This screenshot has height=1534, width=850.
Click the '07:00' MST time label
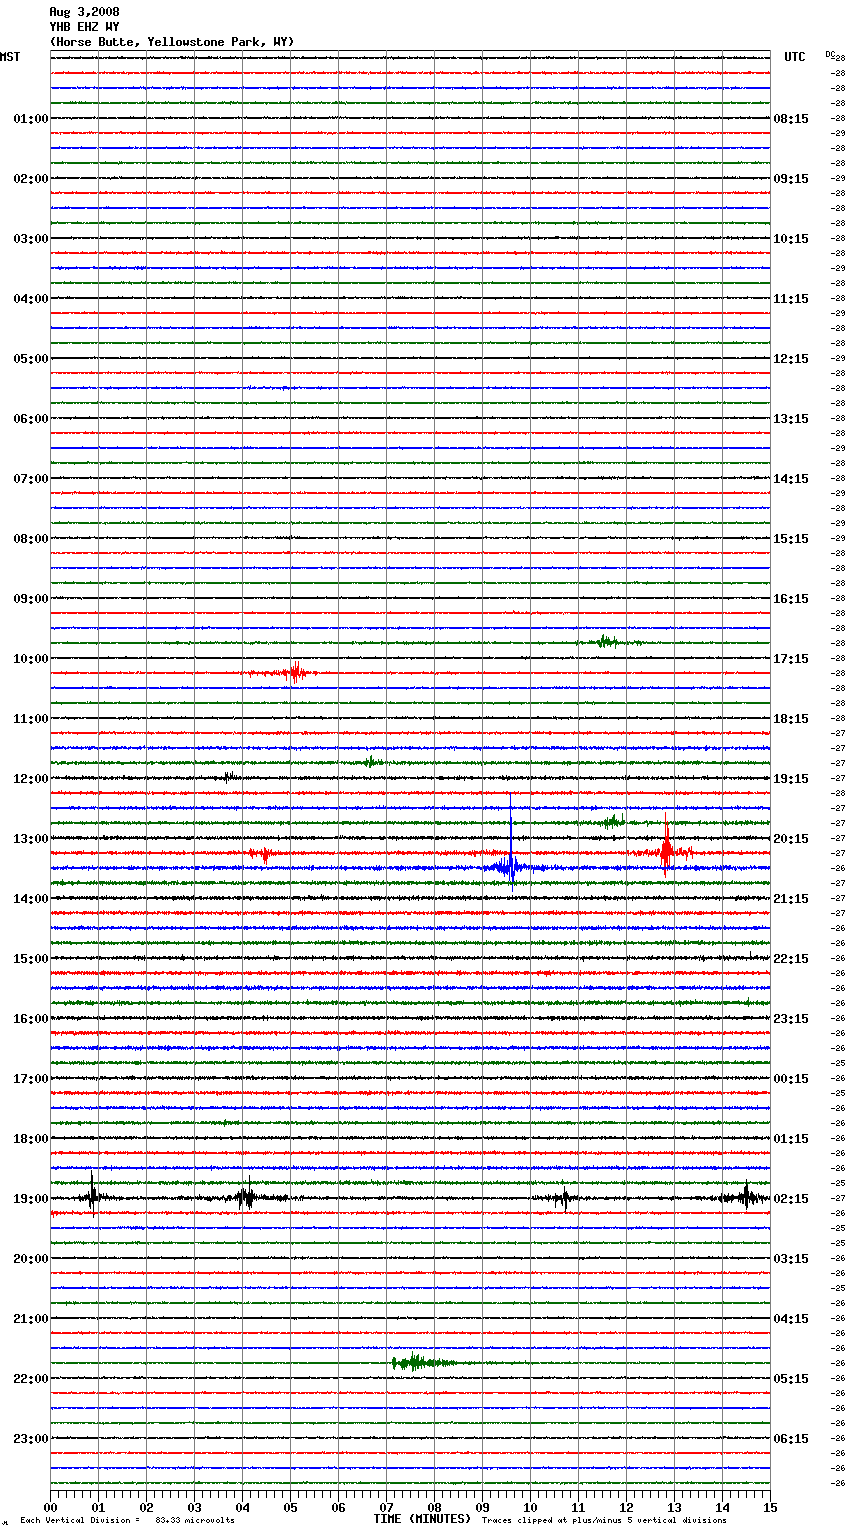pyautogui.click(x=30, y=479)
